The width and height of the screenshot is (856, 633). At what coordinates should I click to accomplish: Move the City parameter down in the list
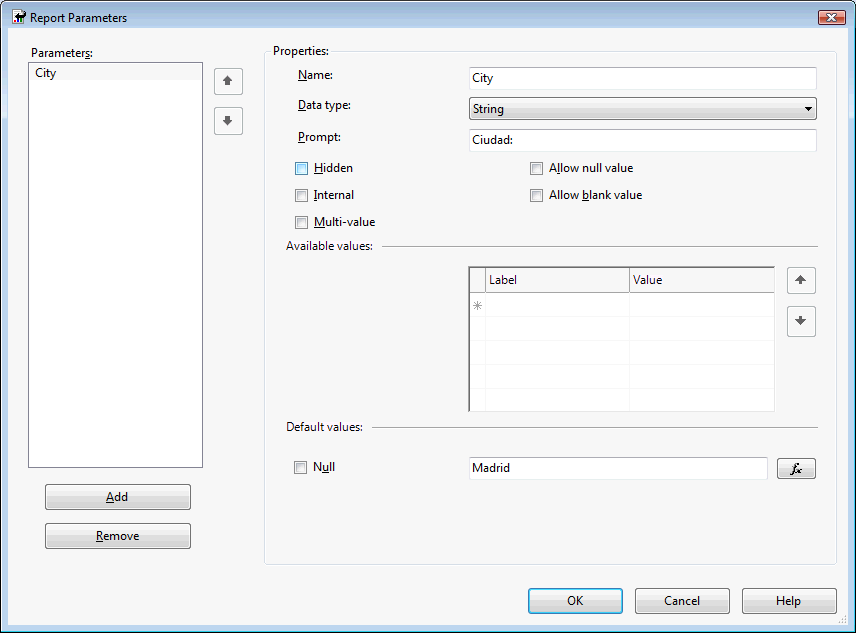pos(228,121)
